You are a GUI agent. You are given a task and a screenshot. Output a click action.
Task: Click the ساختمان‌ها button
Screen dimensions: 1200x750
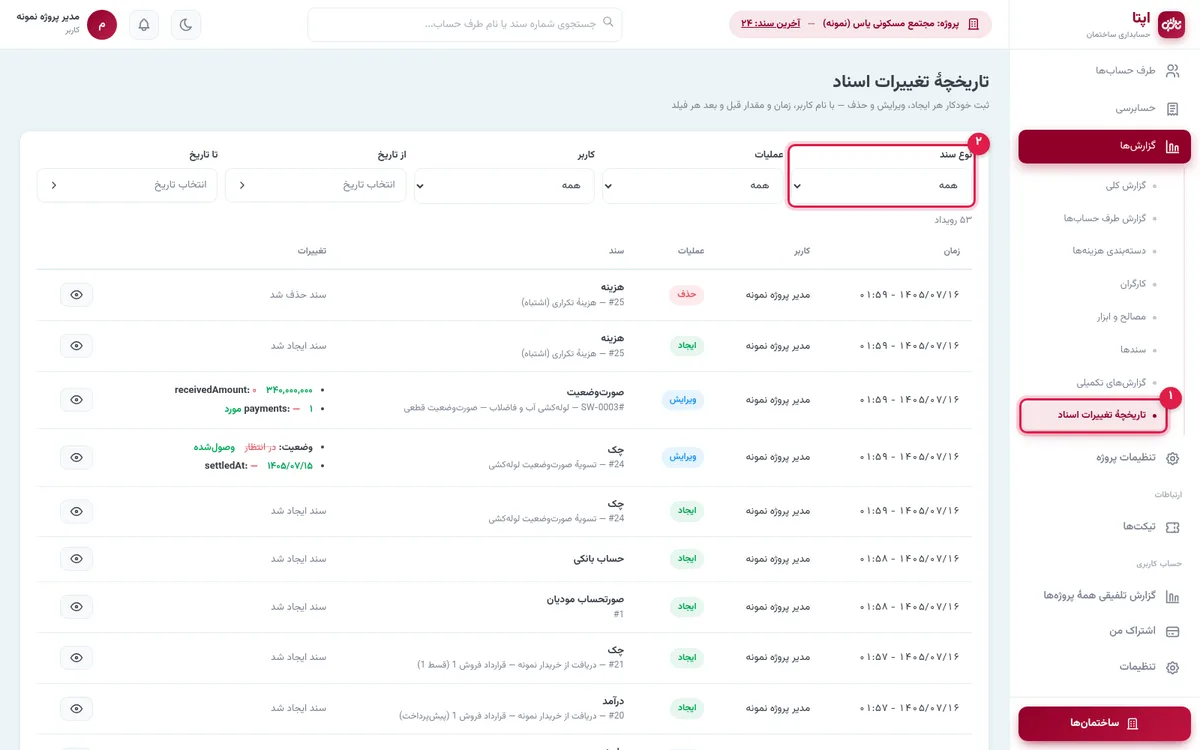coord(1104,723)
